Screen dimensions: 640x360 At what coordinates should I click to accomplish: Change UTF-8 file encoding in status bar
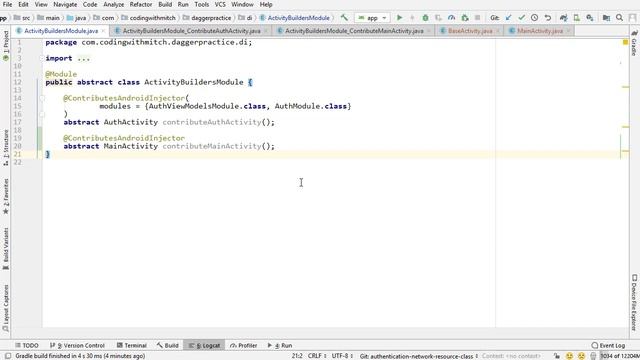click(x=342, y=356)
